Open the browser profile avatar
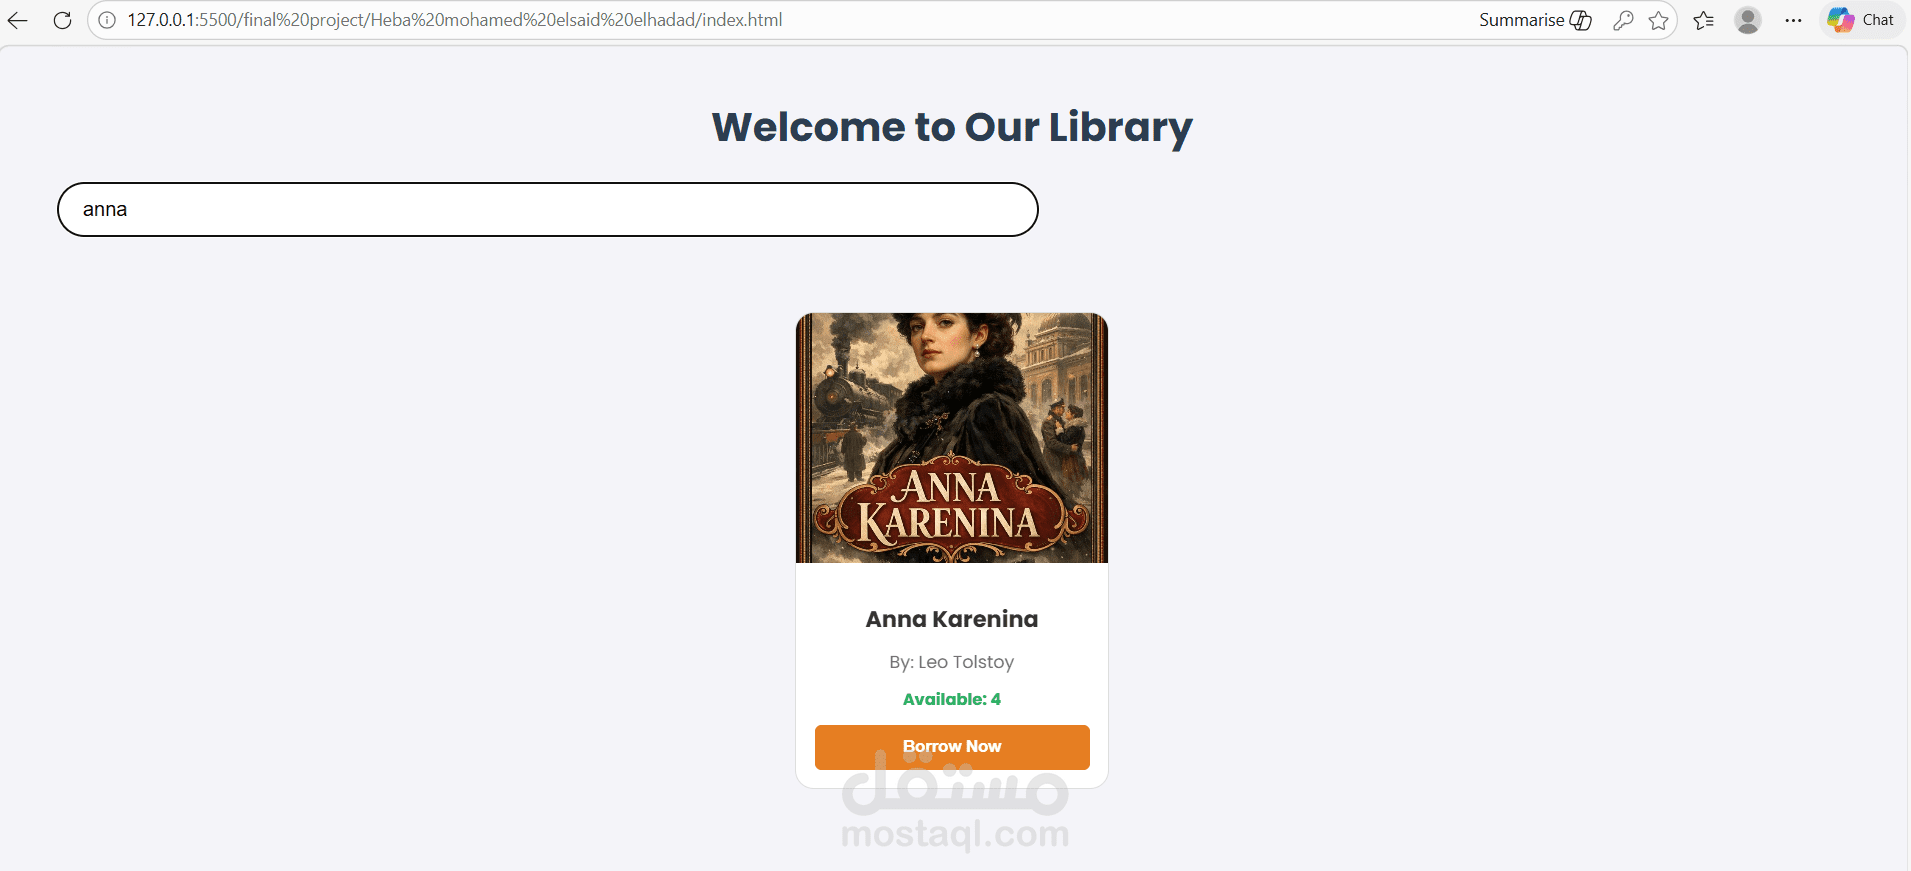This screenshot has width=1911, height=871. tap(1748, 20)
